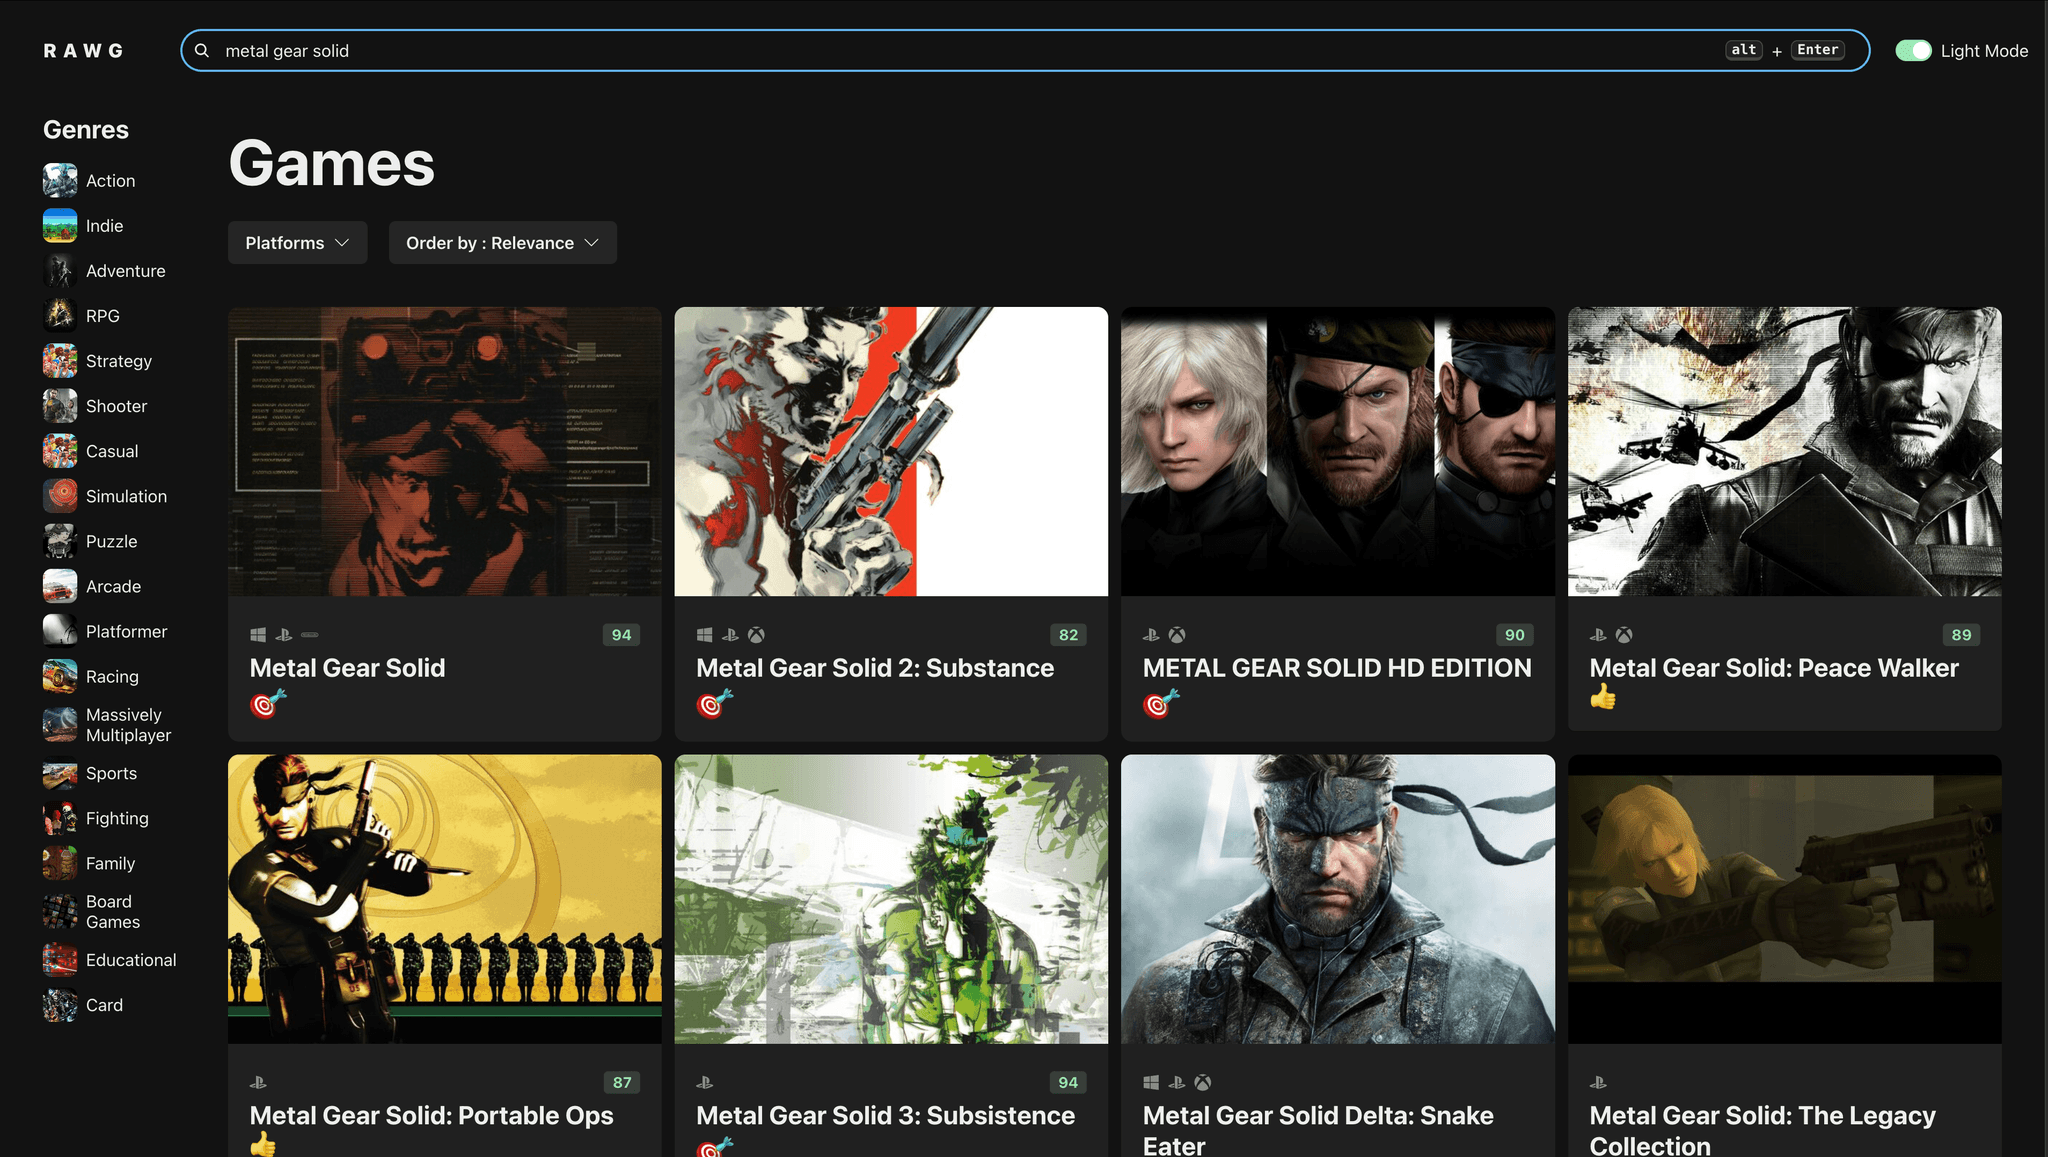
Task: Click the Adventure genre icon
Action: (60, 271)
